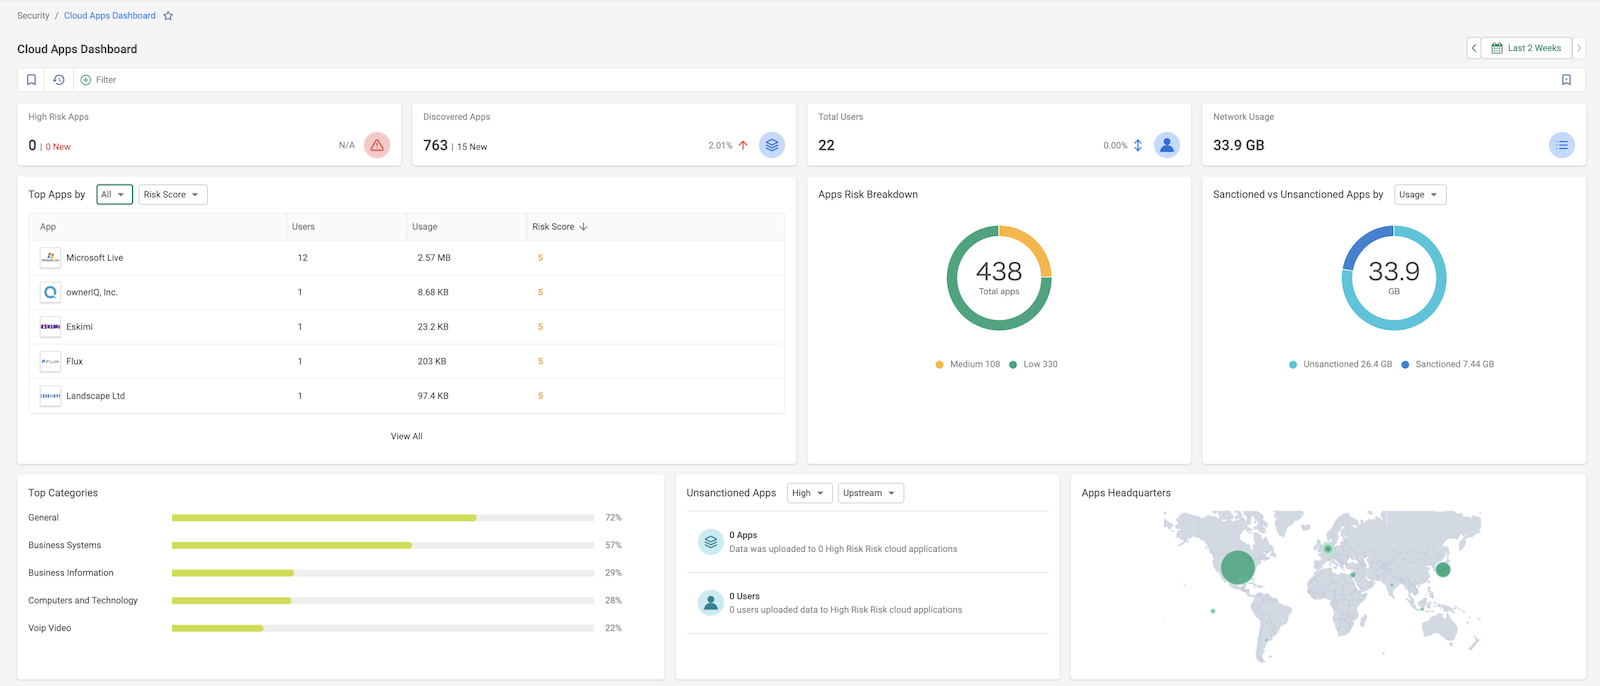Star the Cloud Apps Dashboard as favorite
The height and width of the screenshot is (686, 1600).
tap(168, 16)
